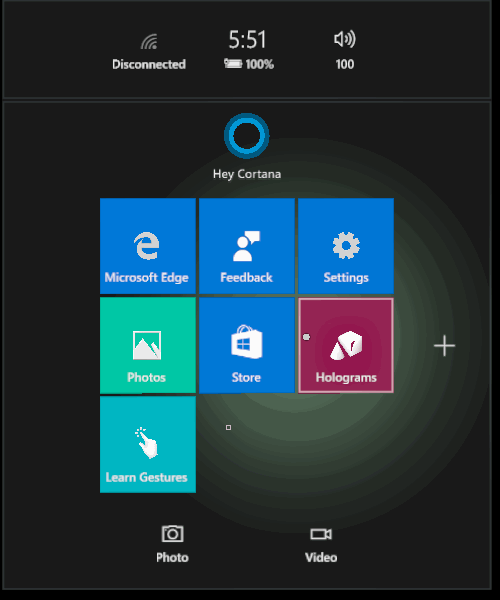Launch the Feedback app tile
Screen dimensions: 500x600
pos(247,246)
